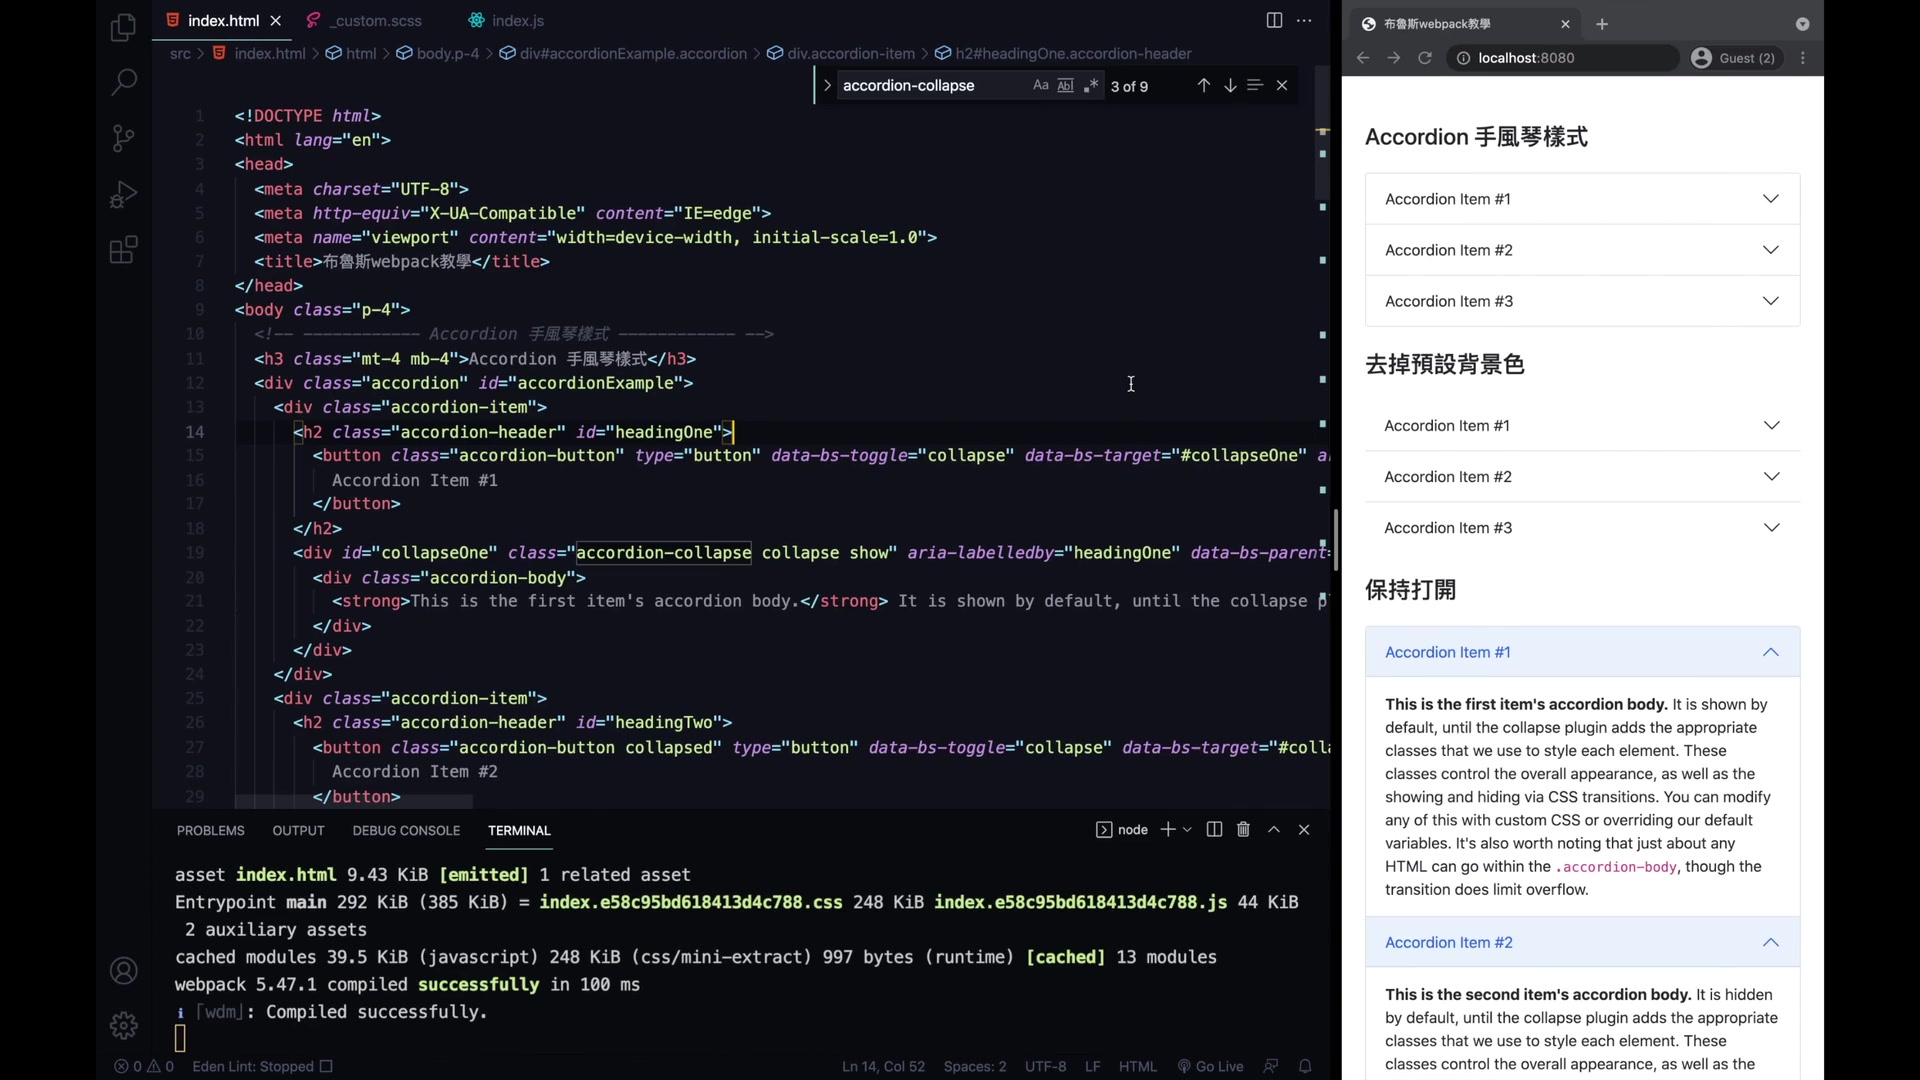Switch to PROBLEMS panel tab
The width and height of the screenshot is (1920, 1080).
pos(210,831)
